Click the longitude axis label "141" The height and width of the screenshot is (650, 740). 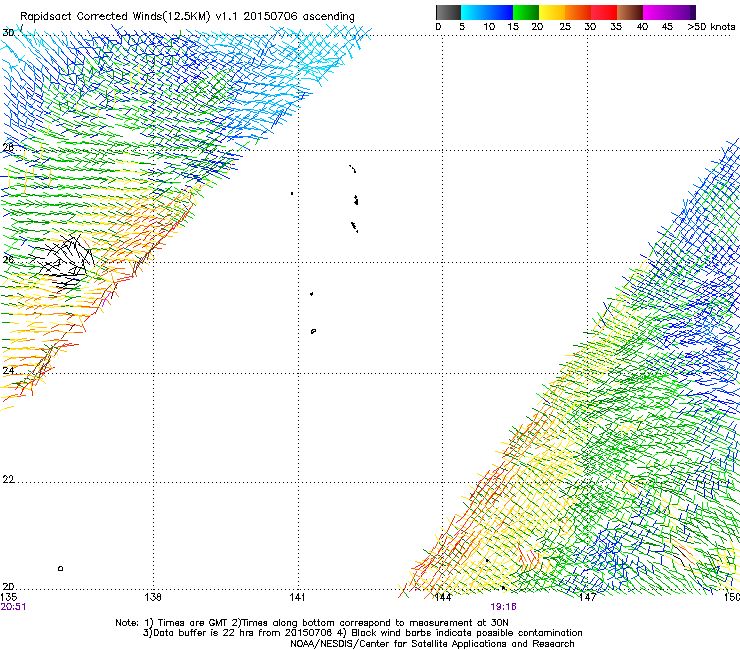pos(297,597)
